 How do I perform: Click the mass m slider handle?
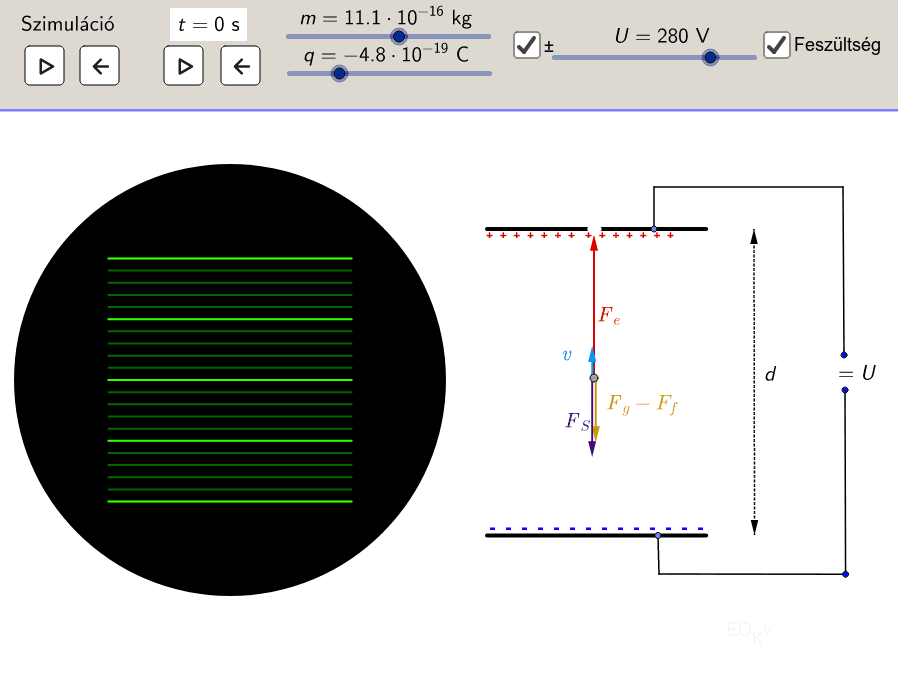pyautogui.click(x=399, y=36)
